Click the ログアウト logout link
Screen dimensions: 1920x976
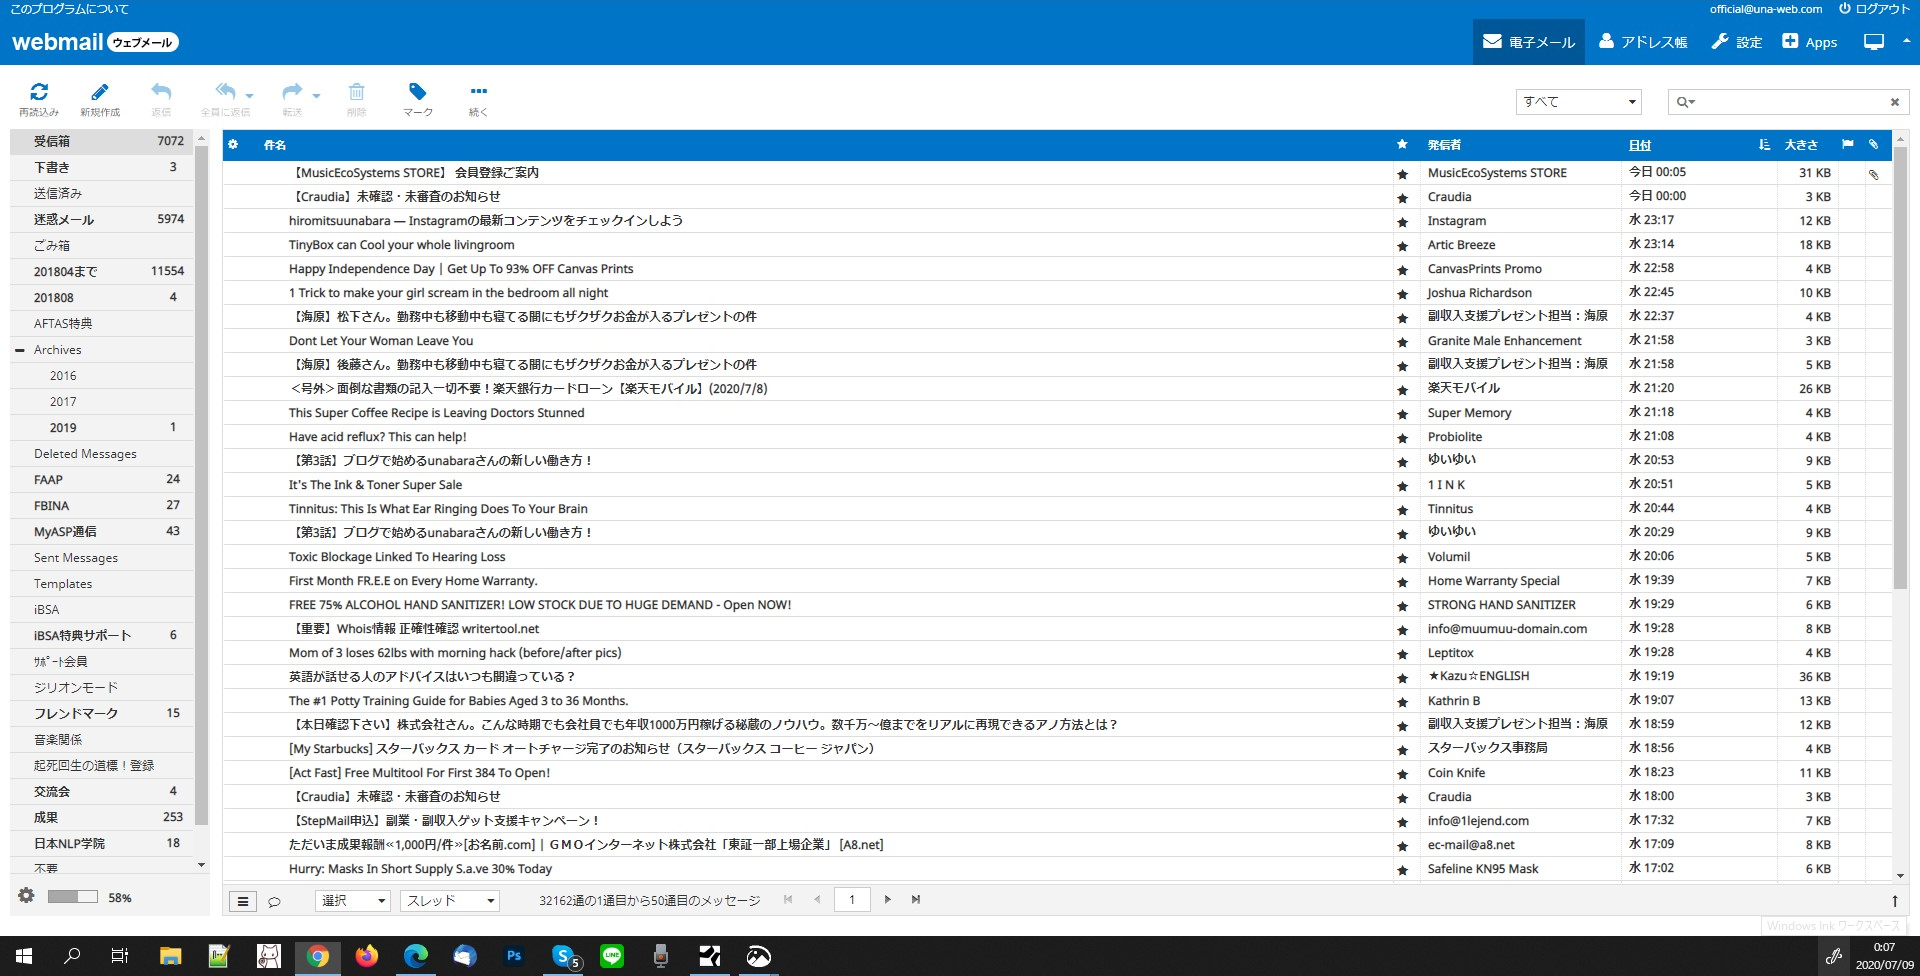1874,9
